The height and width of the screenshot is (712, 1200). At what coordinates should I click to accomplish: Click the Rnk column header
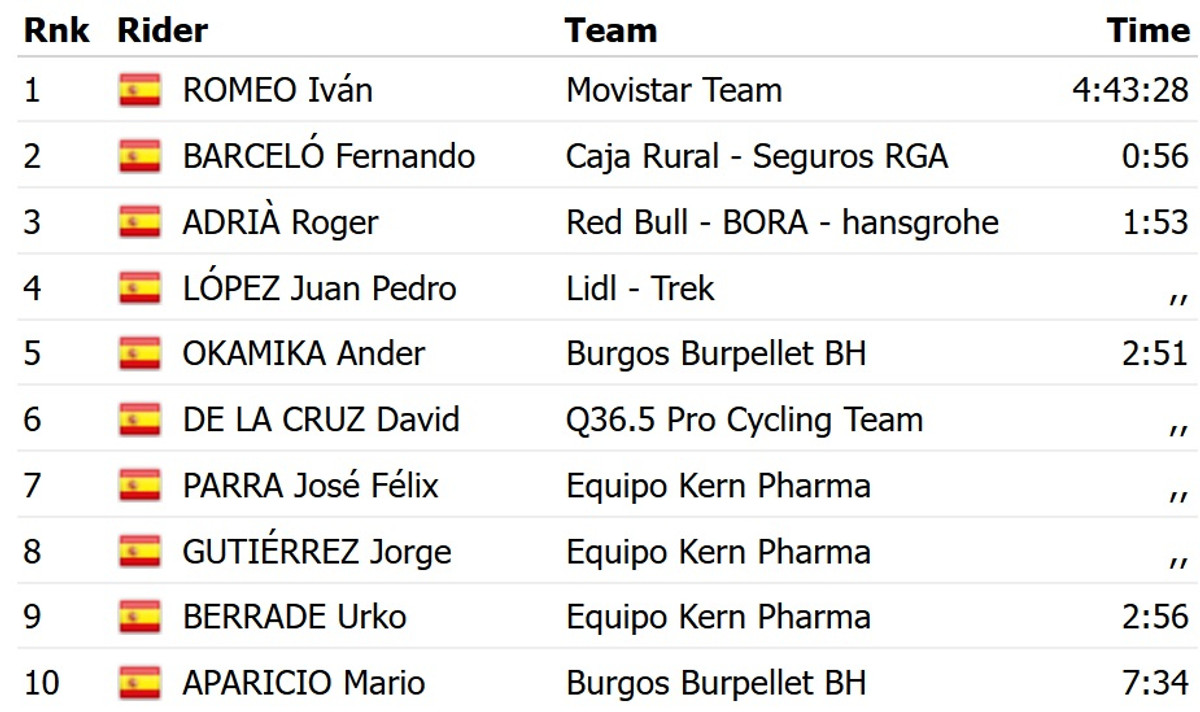click(56, 30)
